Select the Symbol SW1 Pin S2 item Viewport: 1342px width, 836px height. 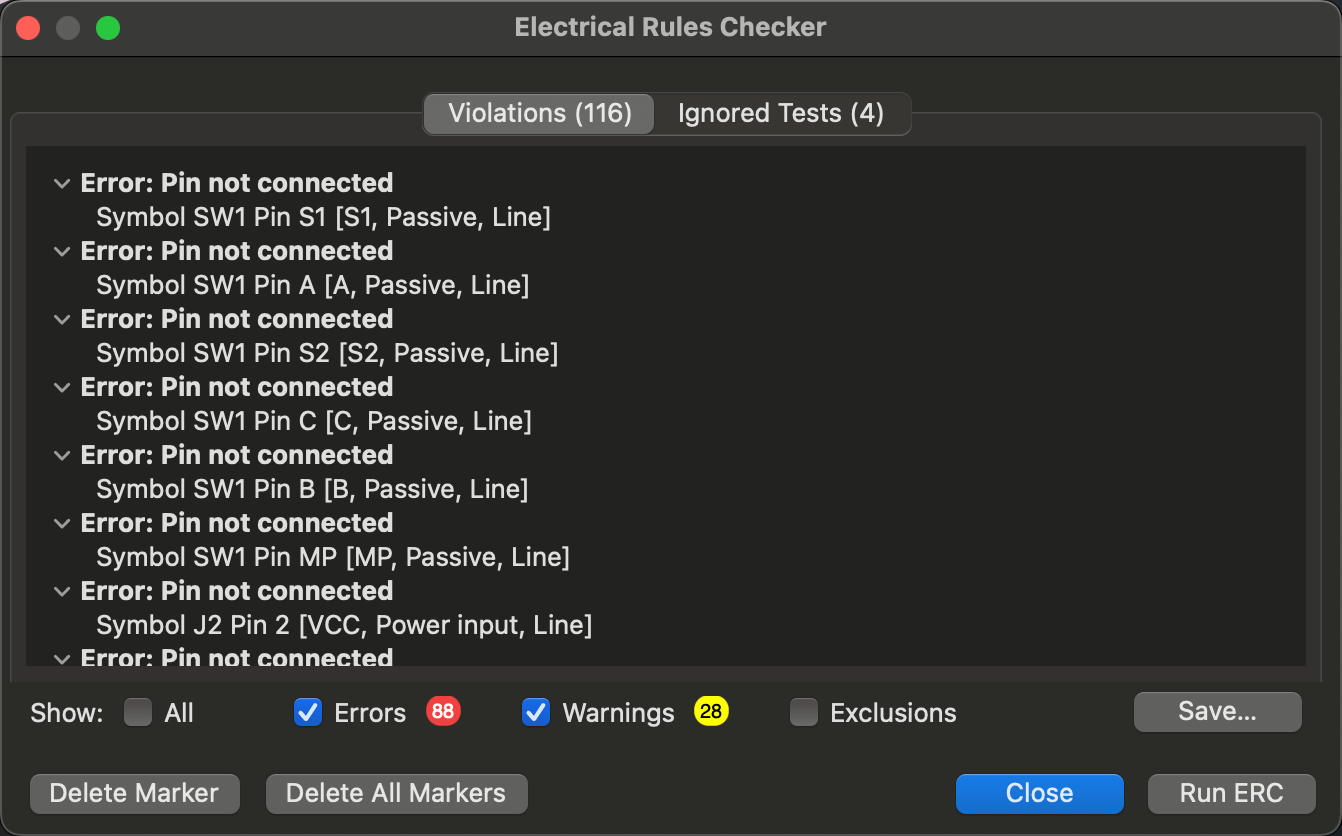click(327, 353)
